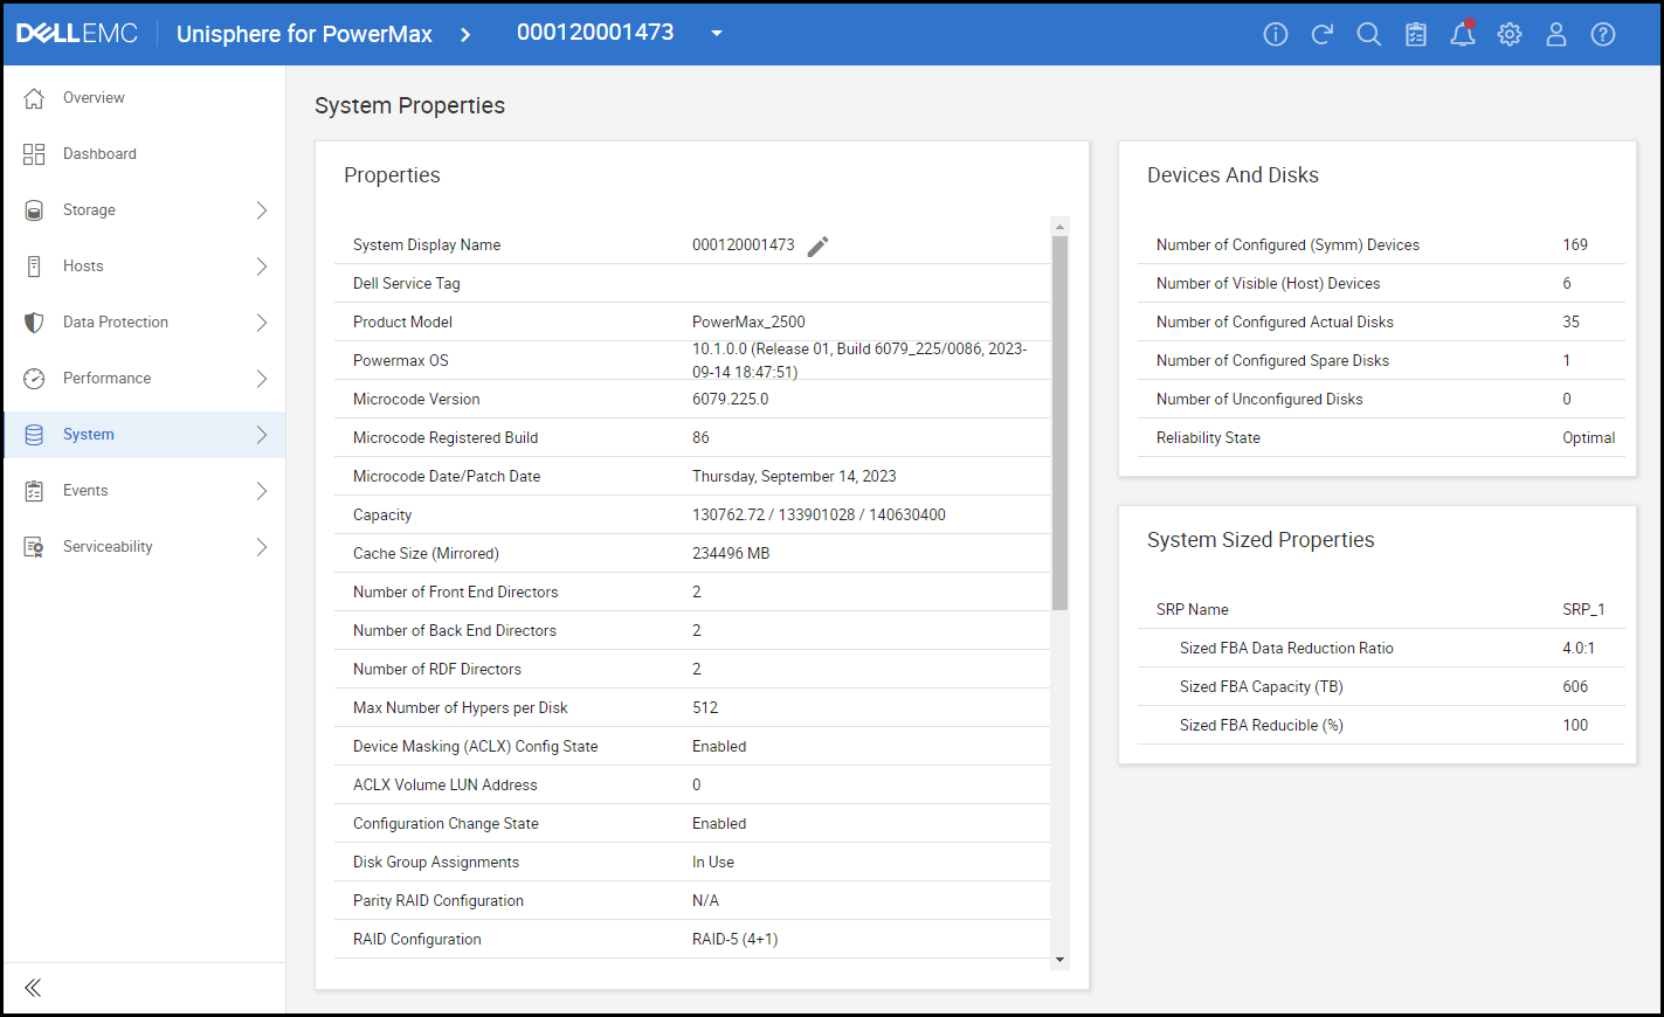Viewport: 1664px width, 1018px height.
Task: Open the Data Protection menu item
Action: [144, 322]
